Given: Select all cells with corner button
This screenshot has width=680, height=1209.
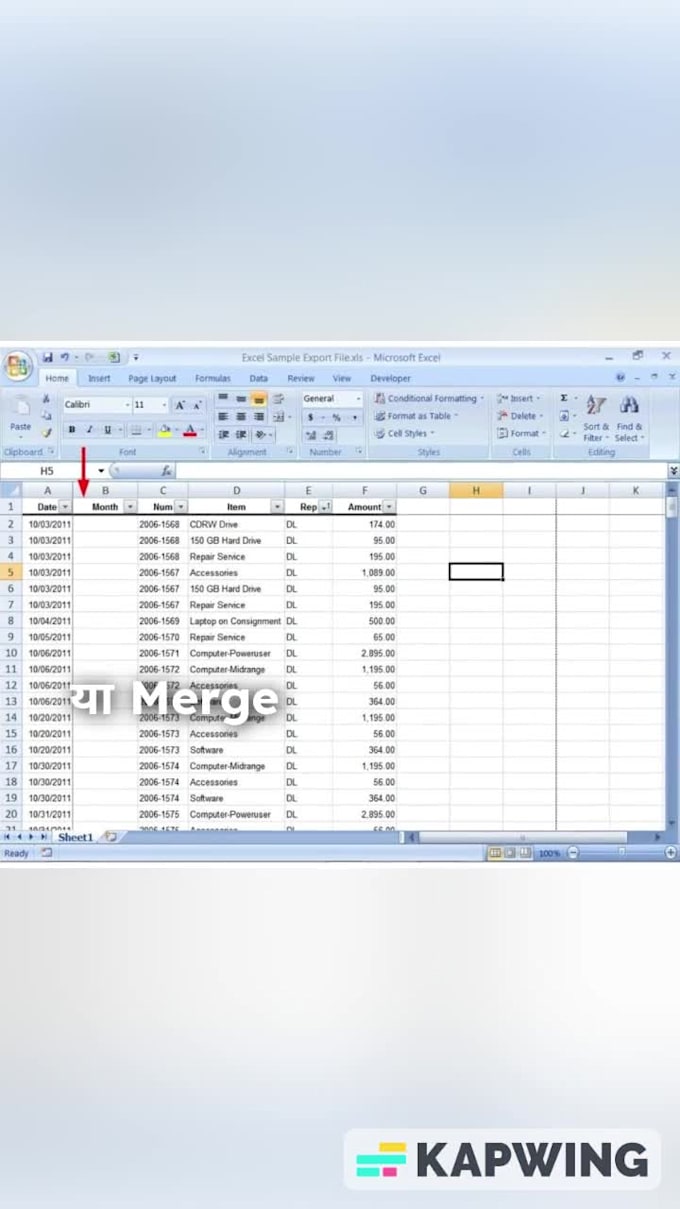Looking at the screenshot, I should tap(10, 490).
